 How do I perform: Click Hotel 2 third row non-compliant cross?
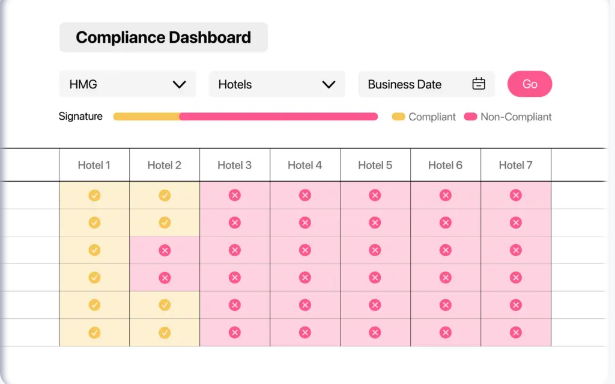pos(165,250)
